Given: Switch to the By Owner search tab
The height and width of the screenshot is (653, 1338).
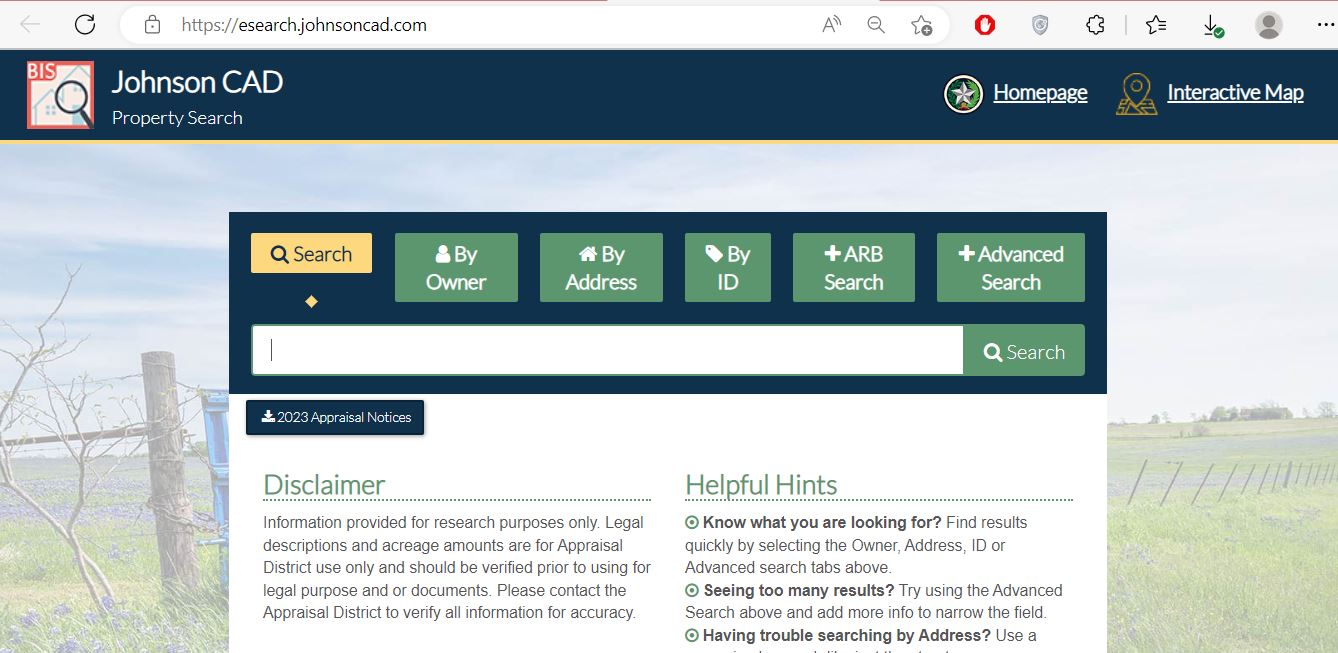Looking at the screenshot, I should click(x=456, y=268).
